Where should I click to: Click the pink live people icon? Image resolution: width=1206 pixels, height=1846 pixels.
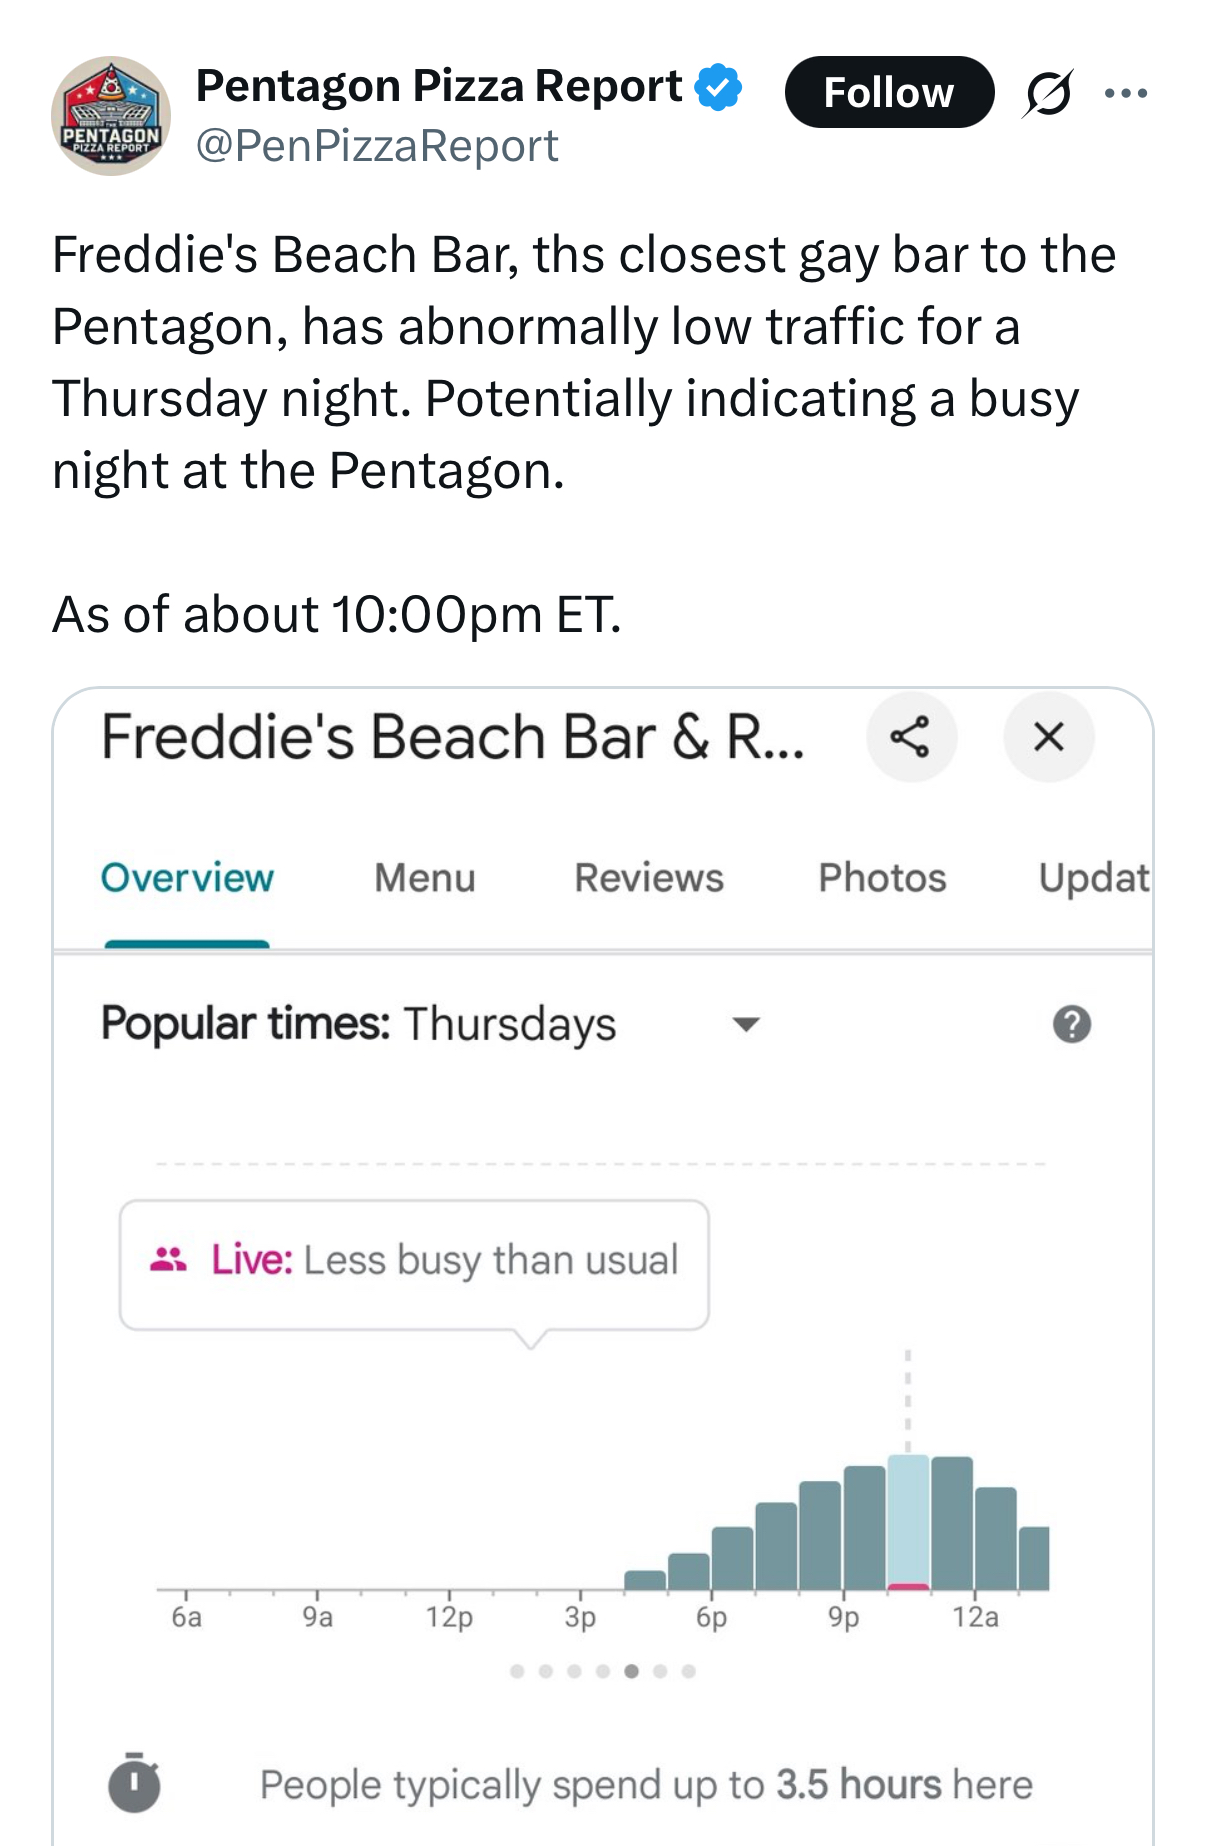pyautogui.click(x=168, y=1259)
